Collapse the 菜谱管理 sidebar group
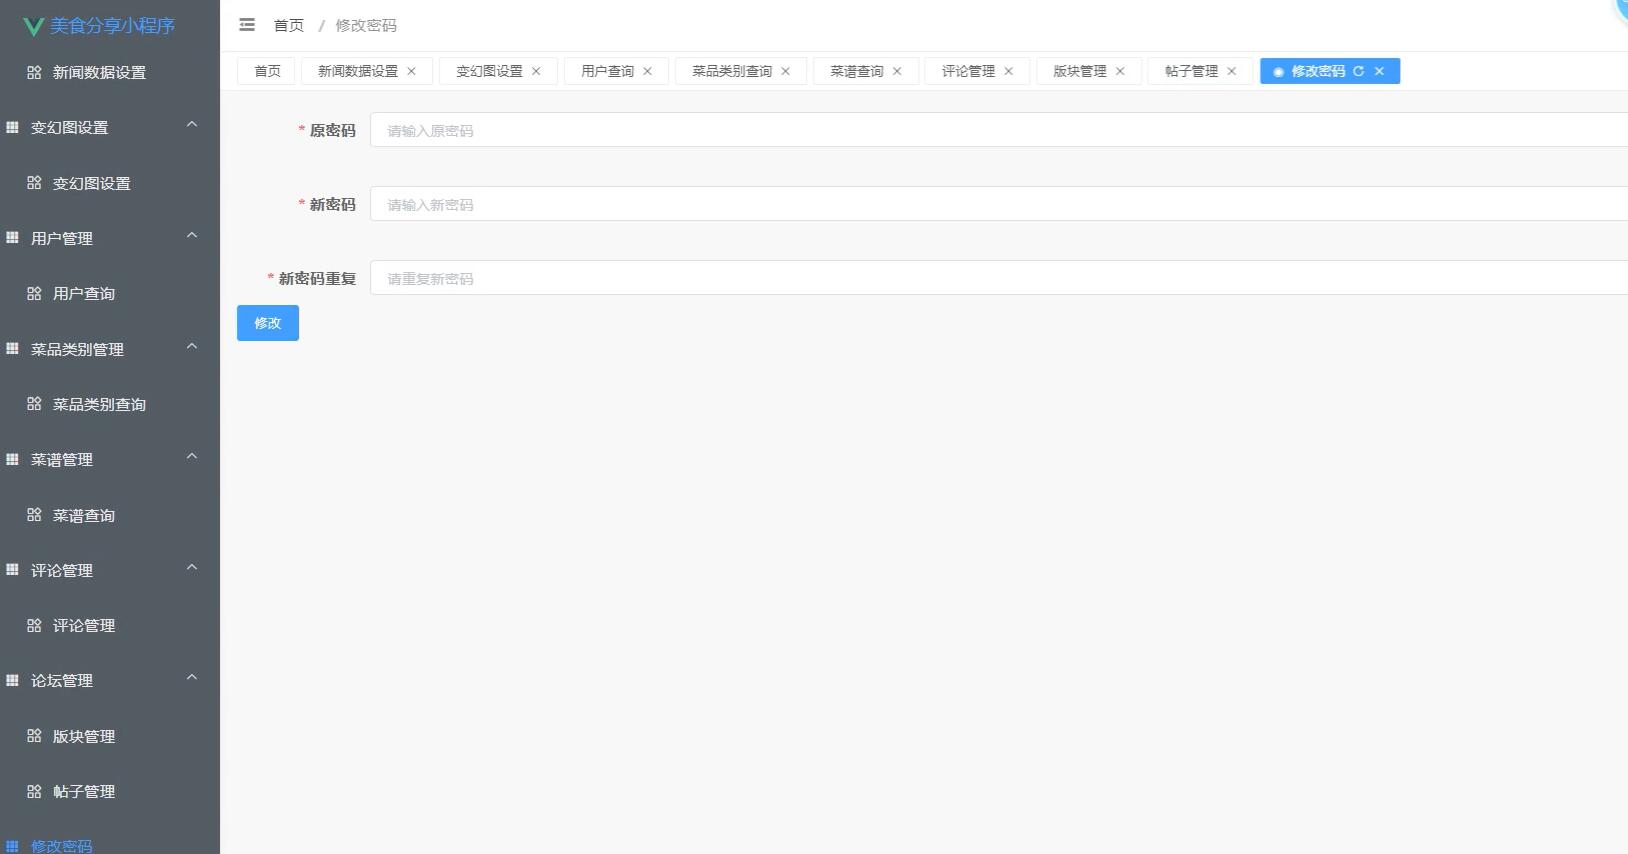The width and height of the screenshot is (1628, 854). click(x=192, y=456)
